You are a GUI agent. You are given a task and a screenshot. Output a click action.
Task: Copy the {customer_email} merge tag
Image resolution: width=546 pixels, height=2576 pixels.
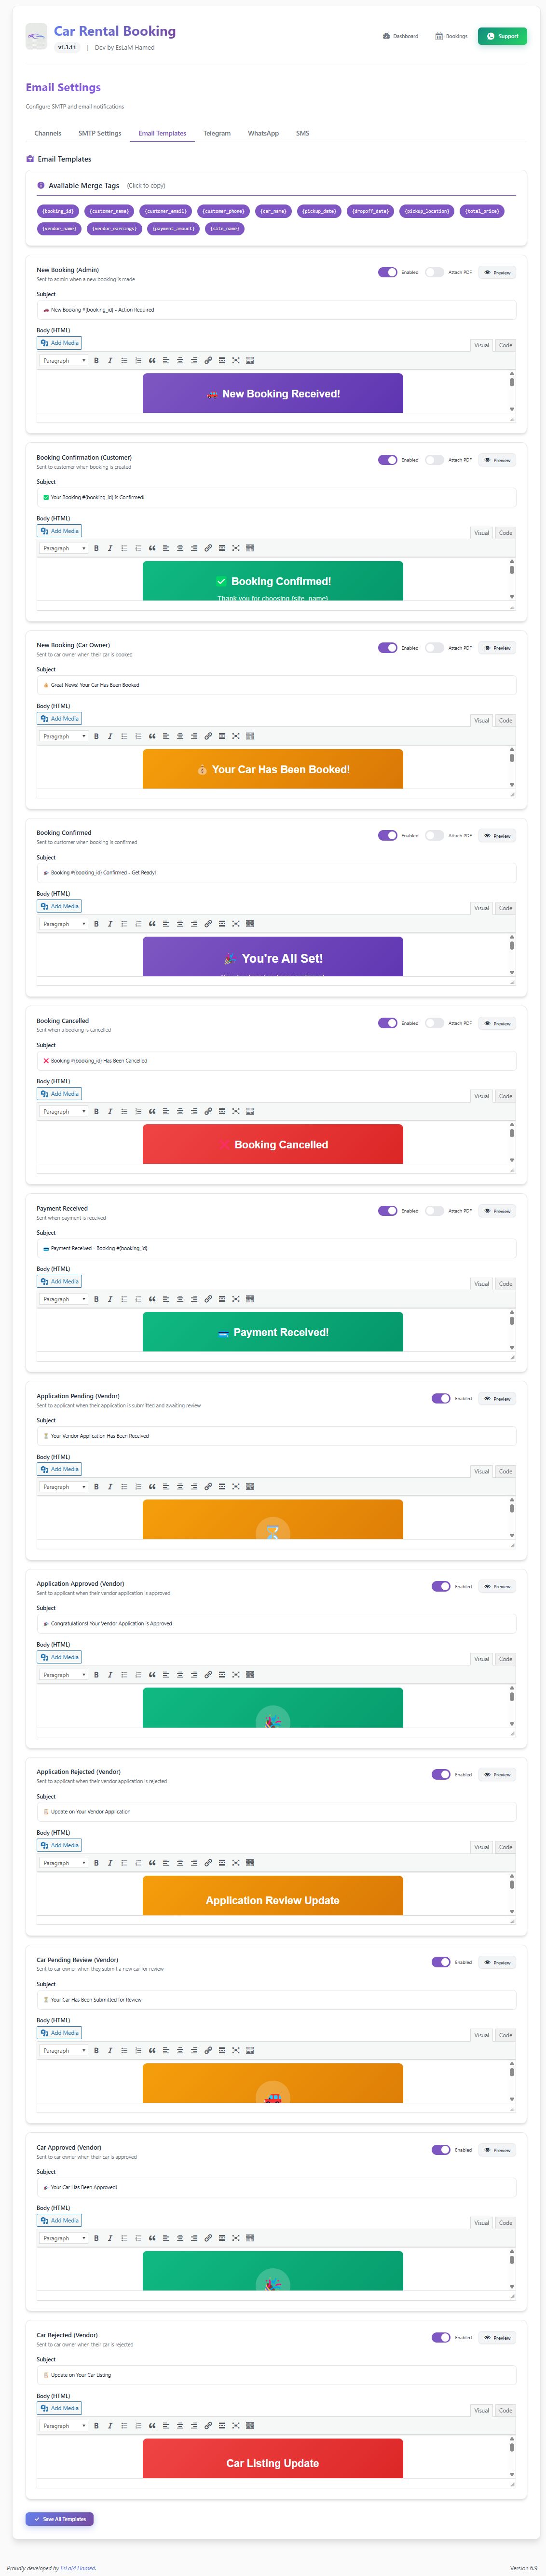165,211
